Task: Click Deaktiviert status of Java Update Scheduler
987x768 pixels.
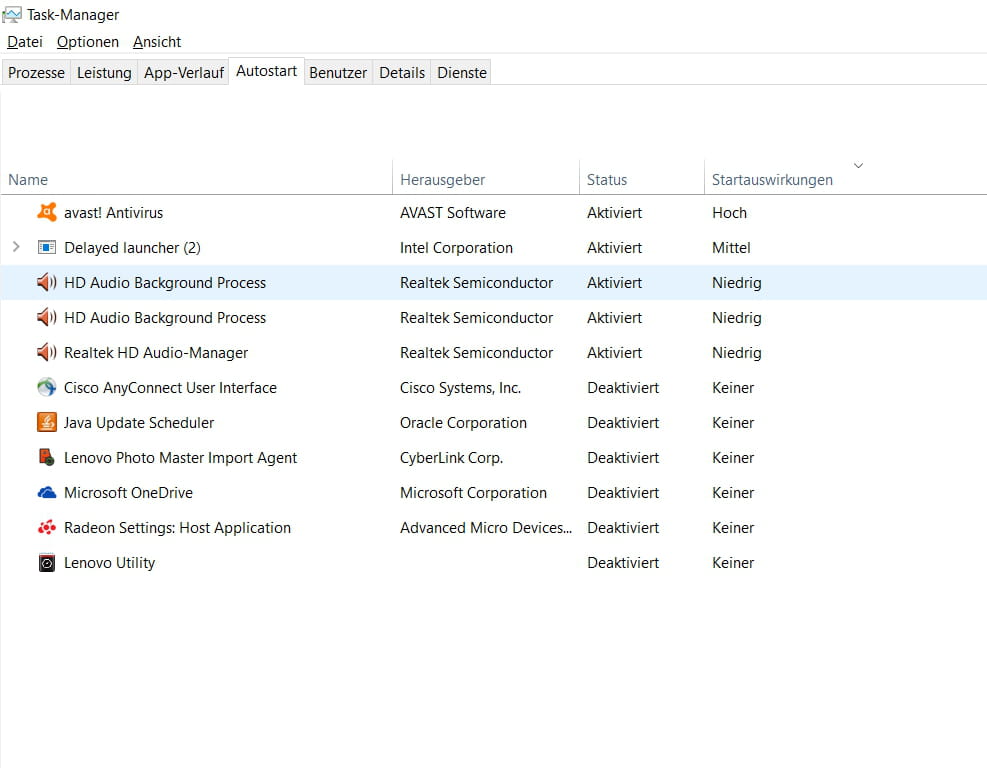Action: click(623, 423)
